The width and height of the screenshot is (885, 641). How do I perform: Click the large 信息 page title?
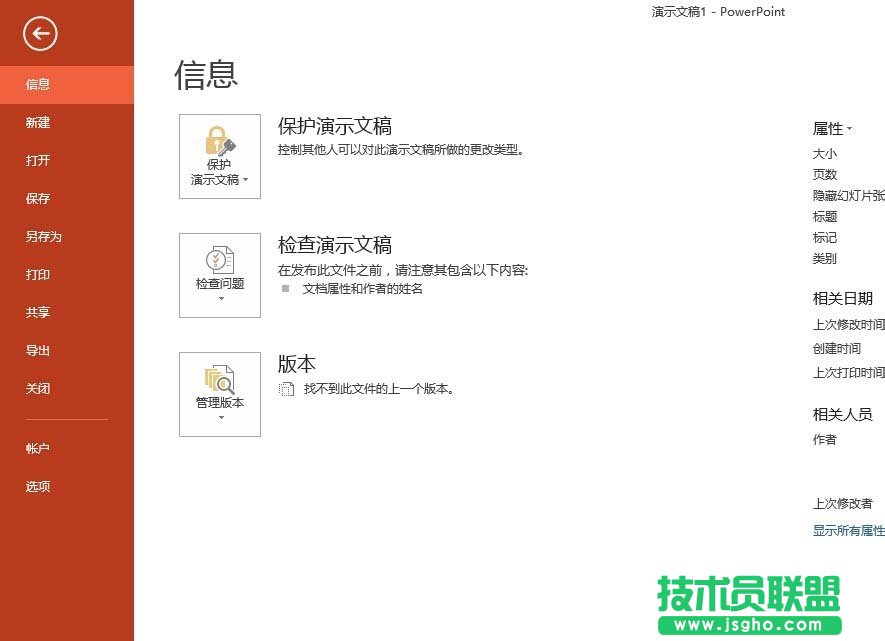(x=206, y=75)
